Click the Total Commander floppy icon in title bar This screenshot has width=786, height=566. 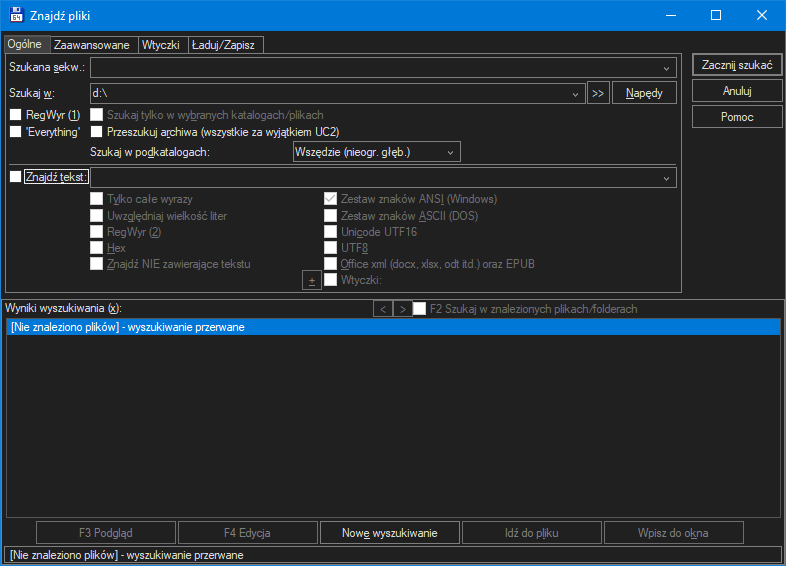click(x=17, y=15)
